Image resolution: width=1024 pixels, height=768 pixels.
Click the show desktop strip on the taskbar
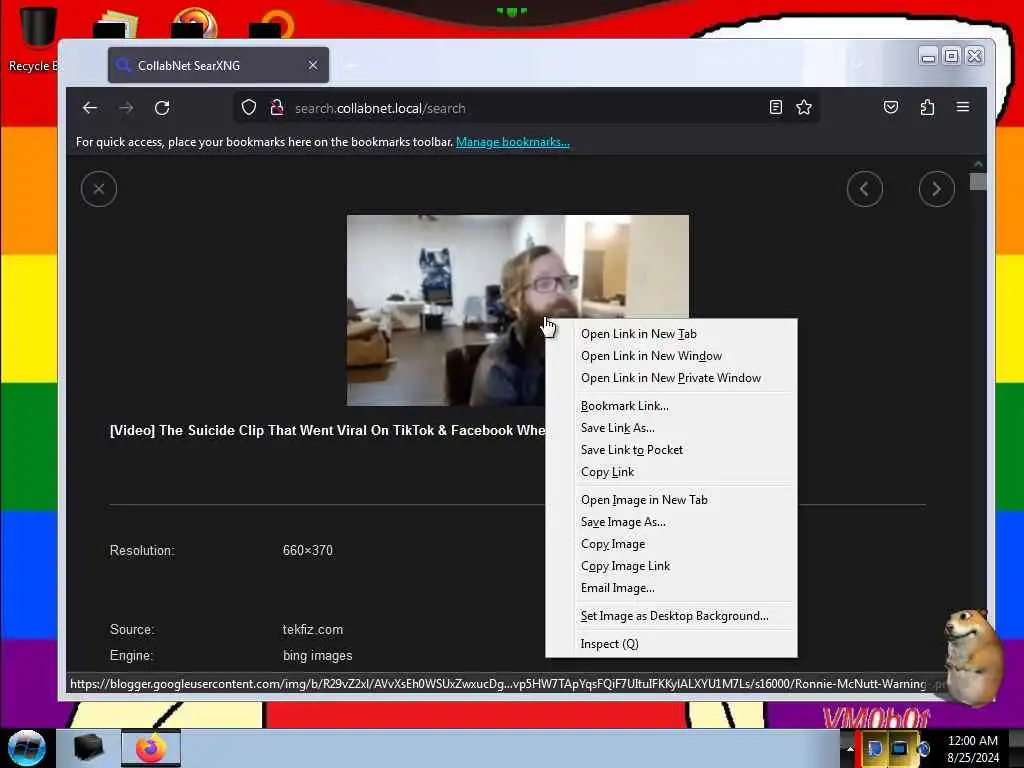[1016, 748]
